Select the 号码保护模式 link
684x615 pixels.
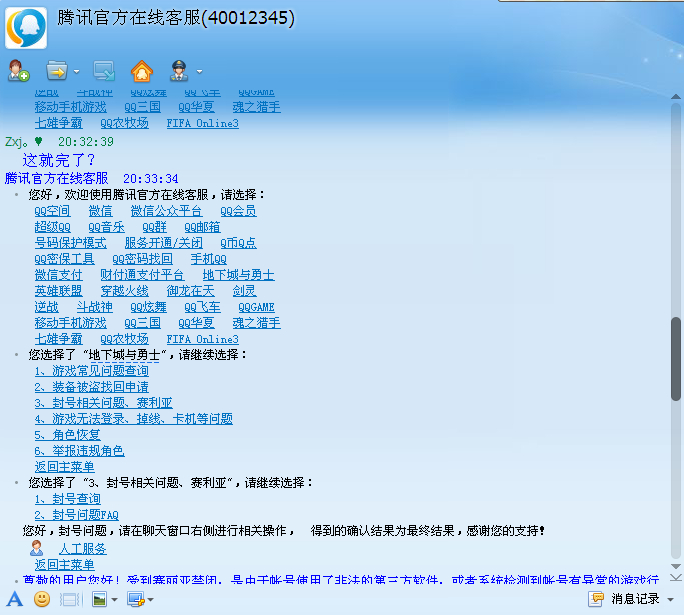tap(70, 243)
